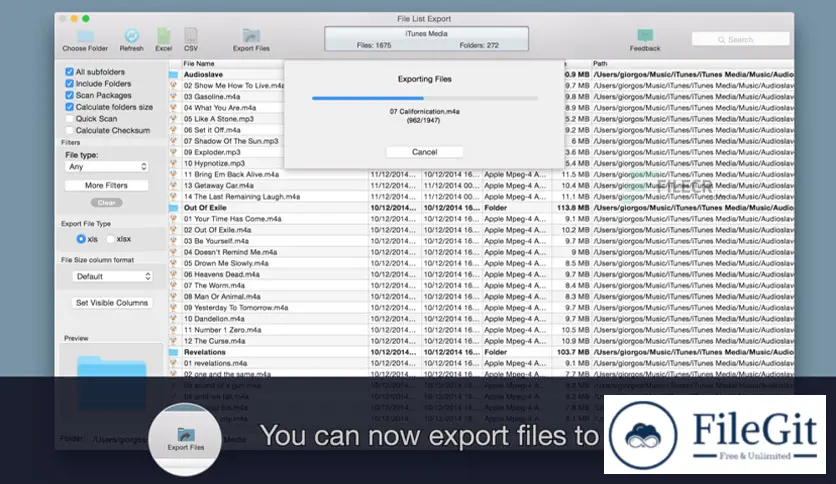Click the export progress bar
This screenshot has height=484, width=836.
(x=424, y=98)
